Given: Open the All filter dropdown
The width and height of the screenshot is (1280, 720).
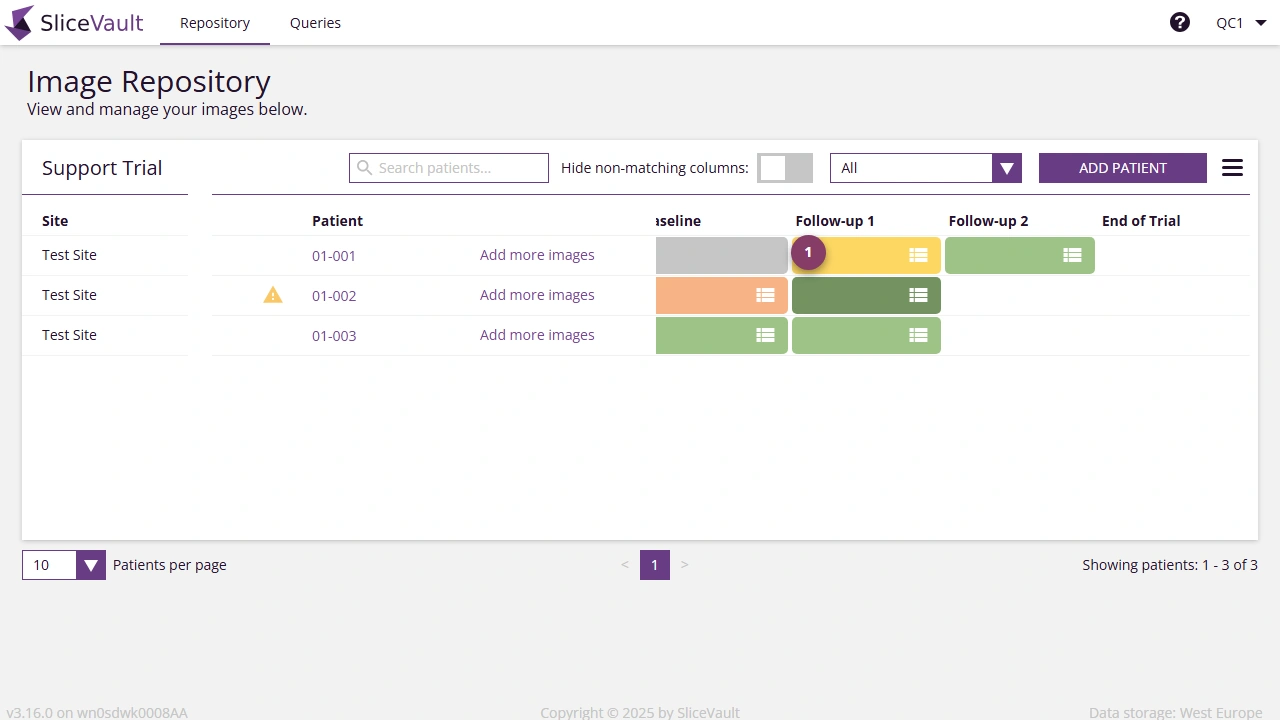Looking at the screenshot, I should [1006, 167].
